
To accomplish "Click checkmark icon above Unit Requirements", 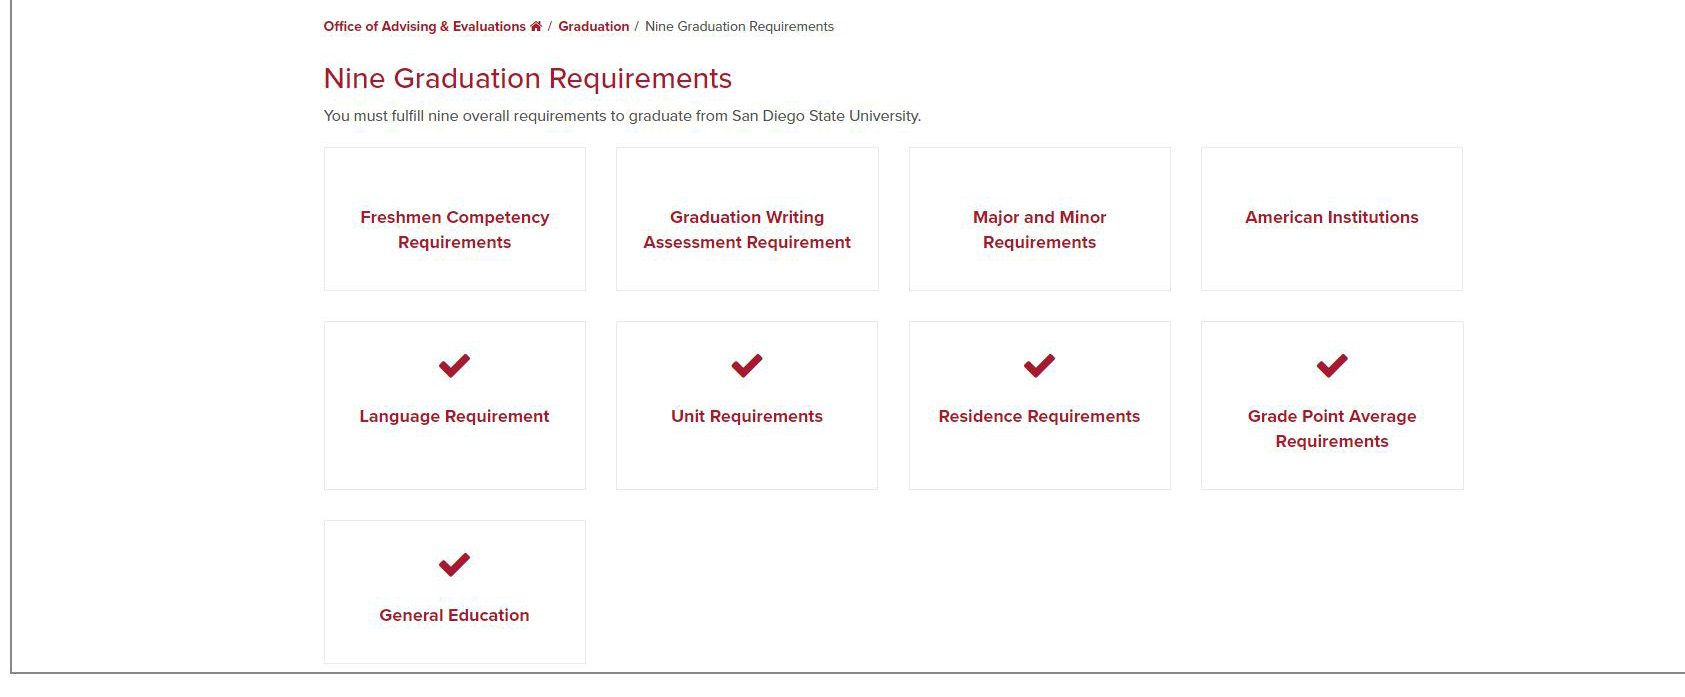I will (x=747, y=366).
